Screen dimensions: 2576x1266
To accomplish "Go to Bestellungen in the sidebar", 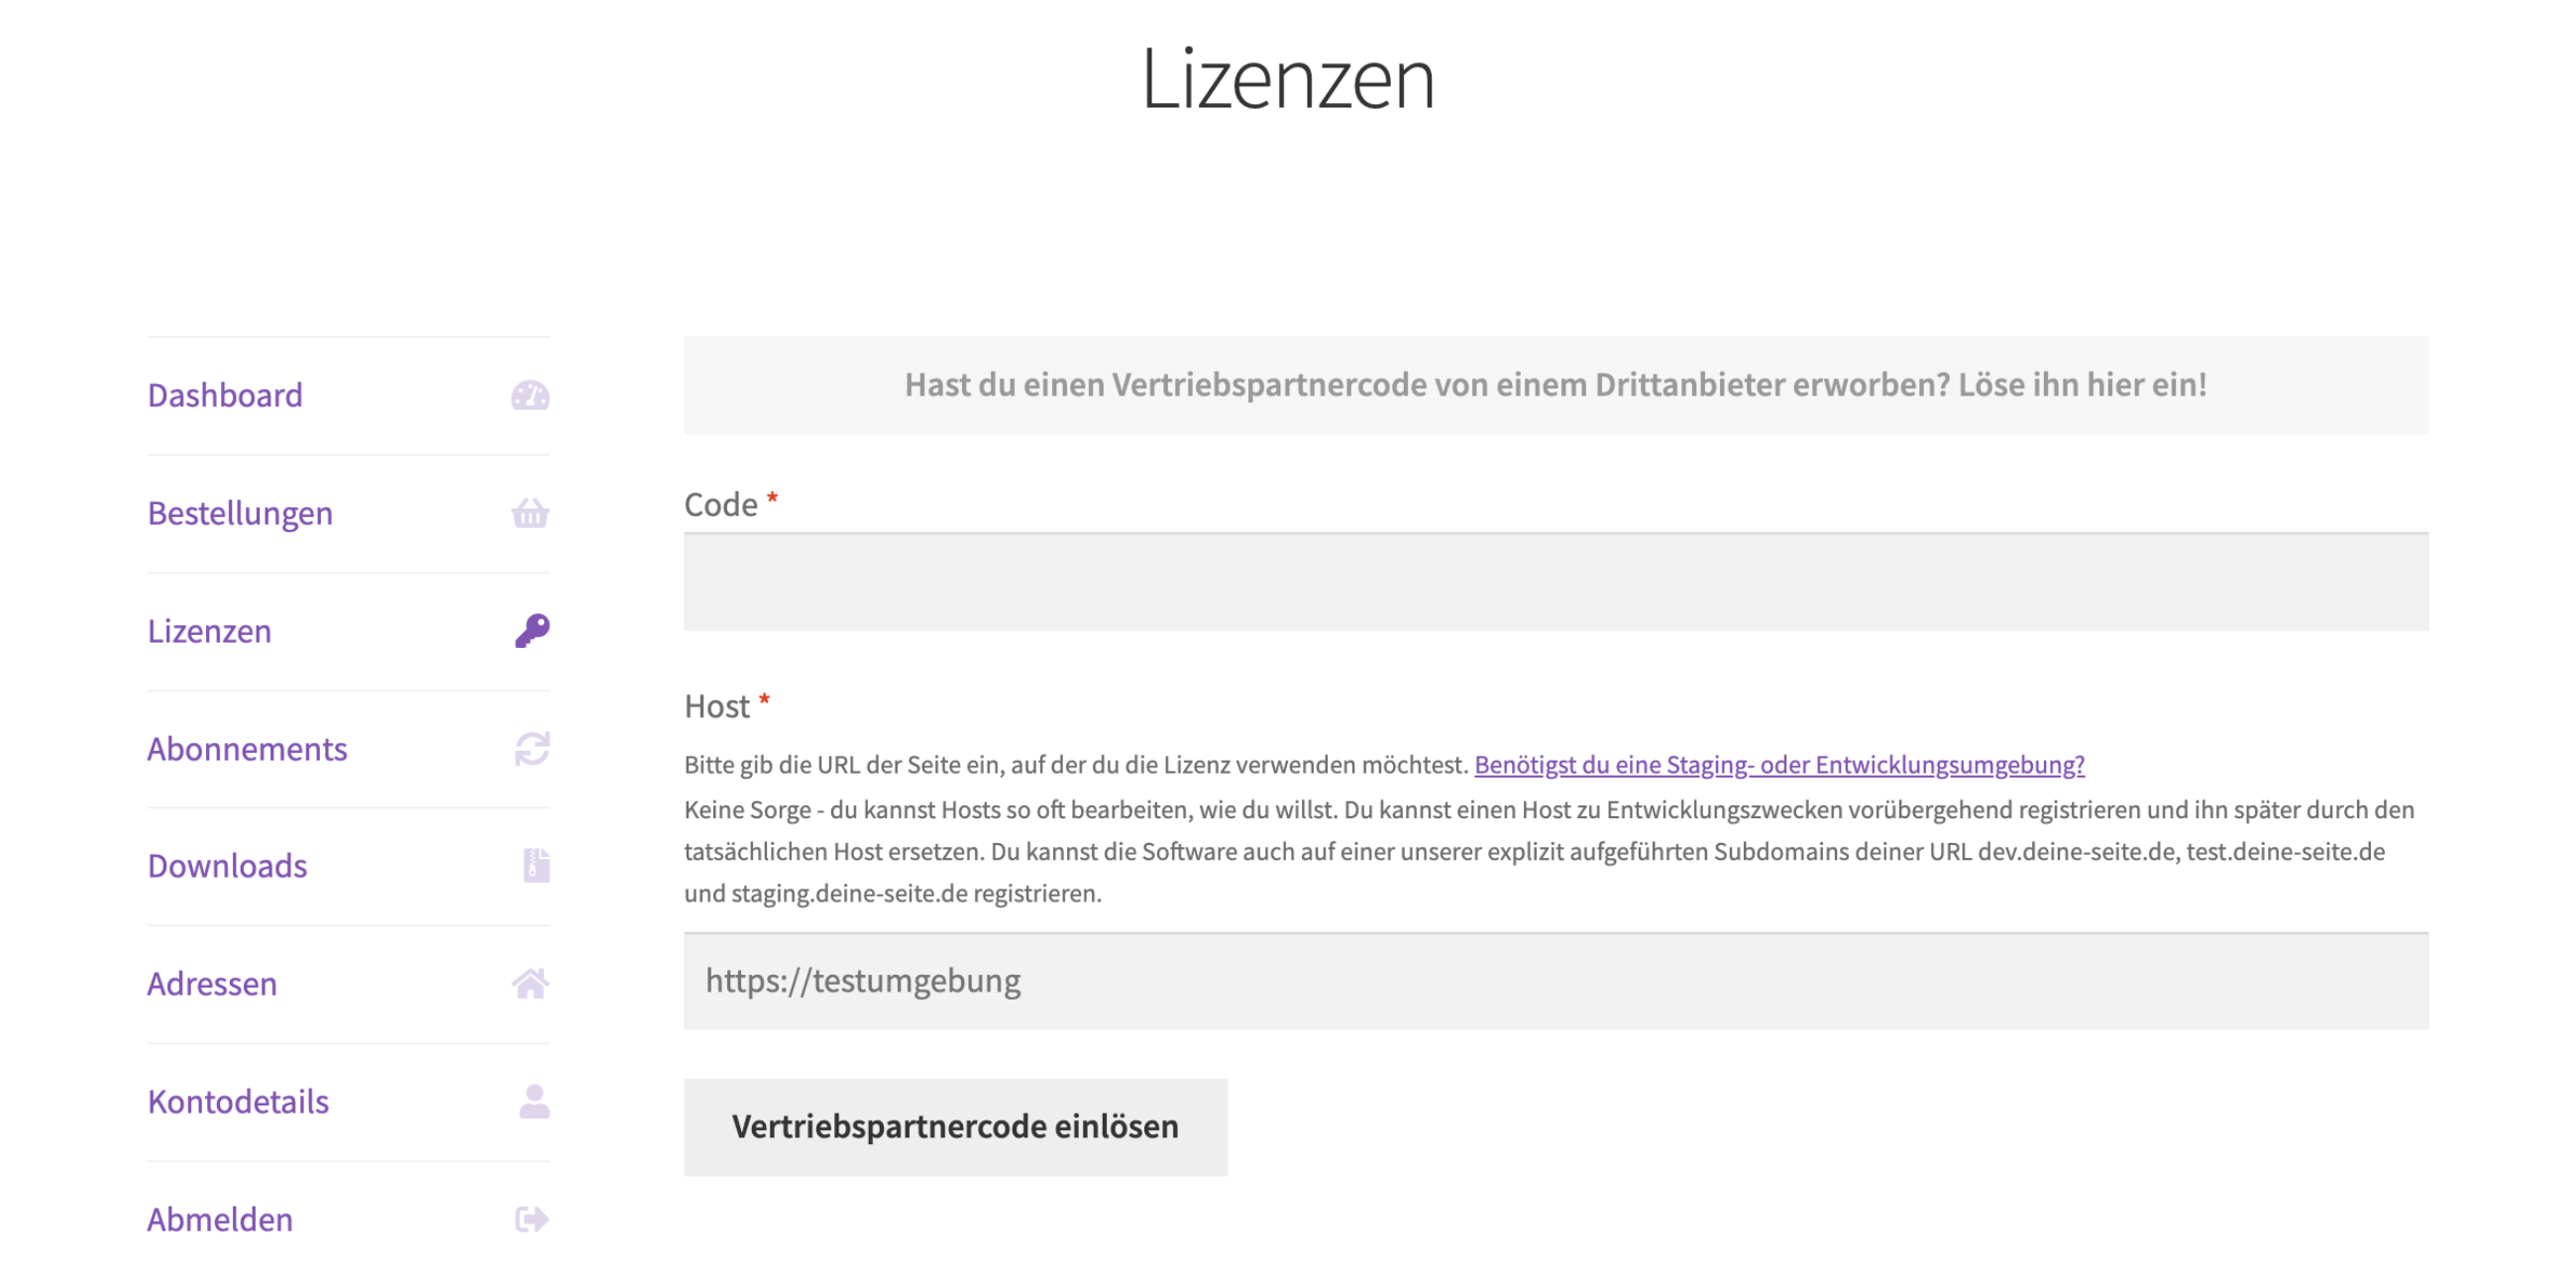I will (x=240, y=513).
